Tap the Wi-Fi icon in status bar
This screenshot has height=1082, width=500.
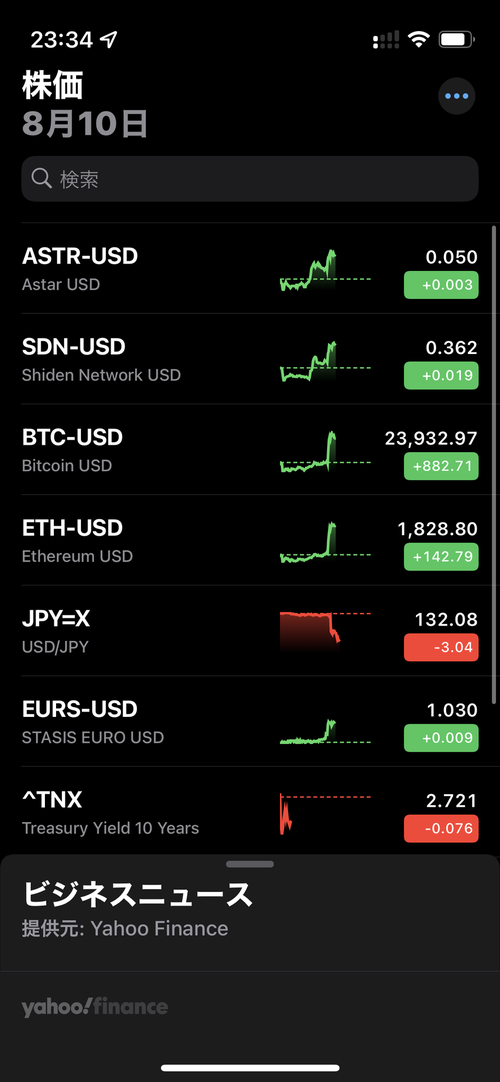click(x=418, y=40)
